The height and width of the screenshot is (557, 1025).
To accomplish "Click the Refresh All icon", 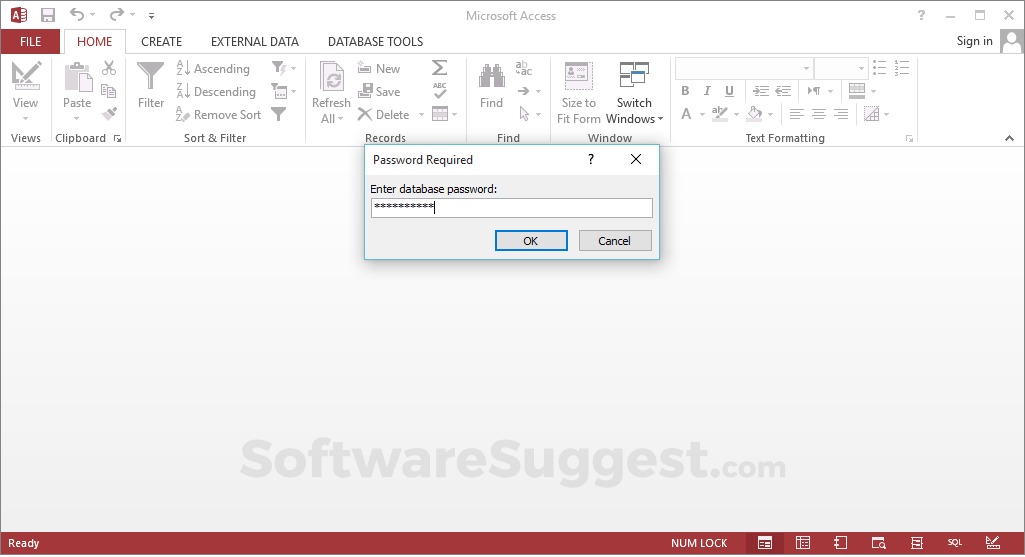I will click(331, 77).
